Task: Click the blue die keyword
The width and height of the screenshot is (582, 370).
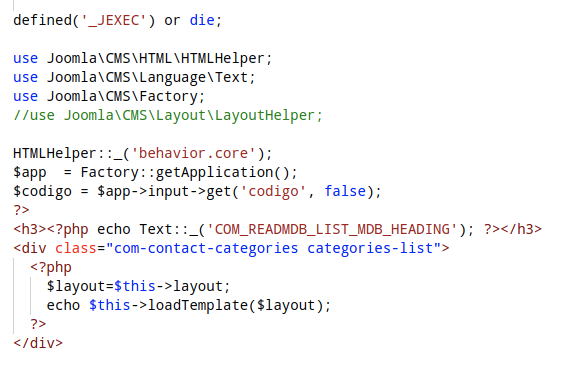Action: tap(202, 20)
